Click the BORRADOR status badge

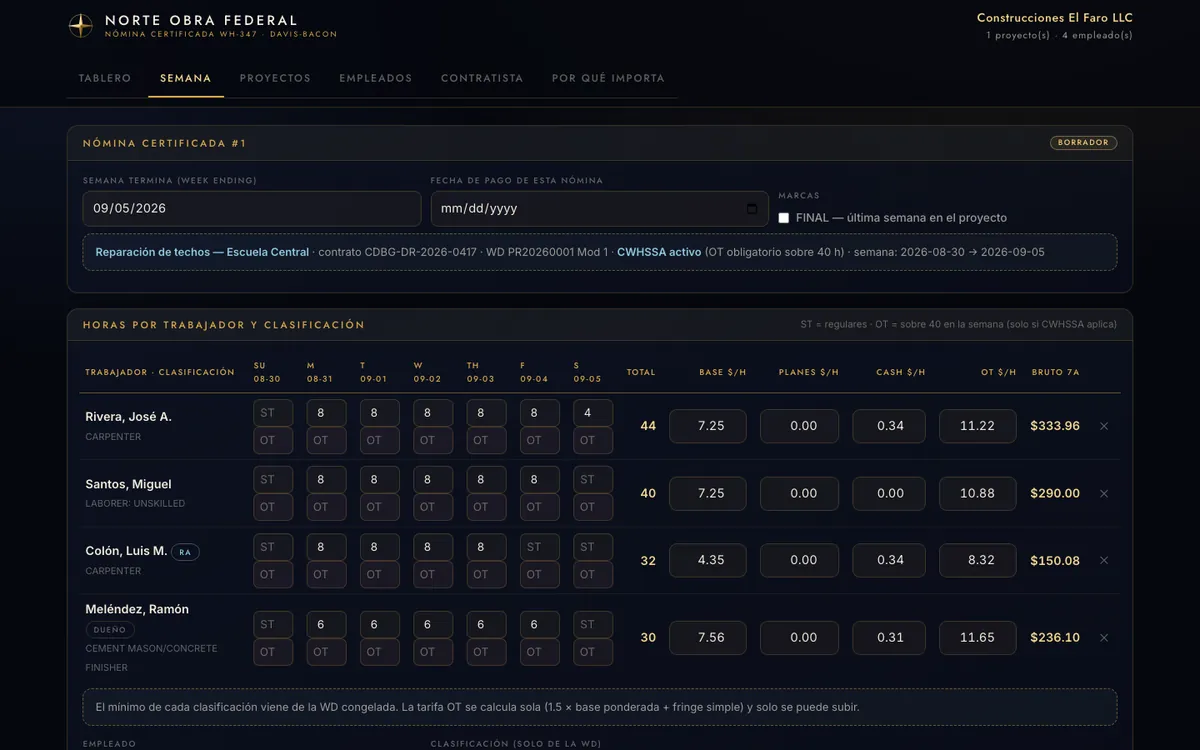click(x=1083, y=143)
